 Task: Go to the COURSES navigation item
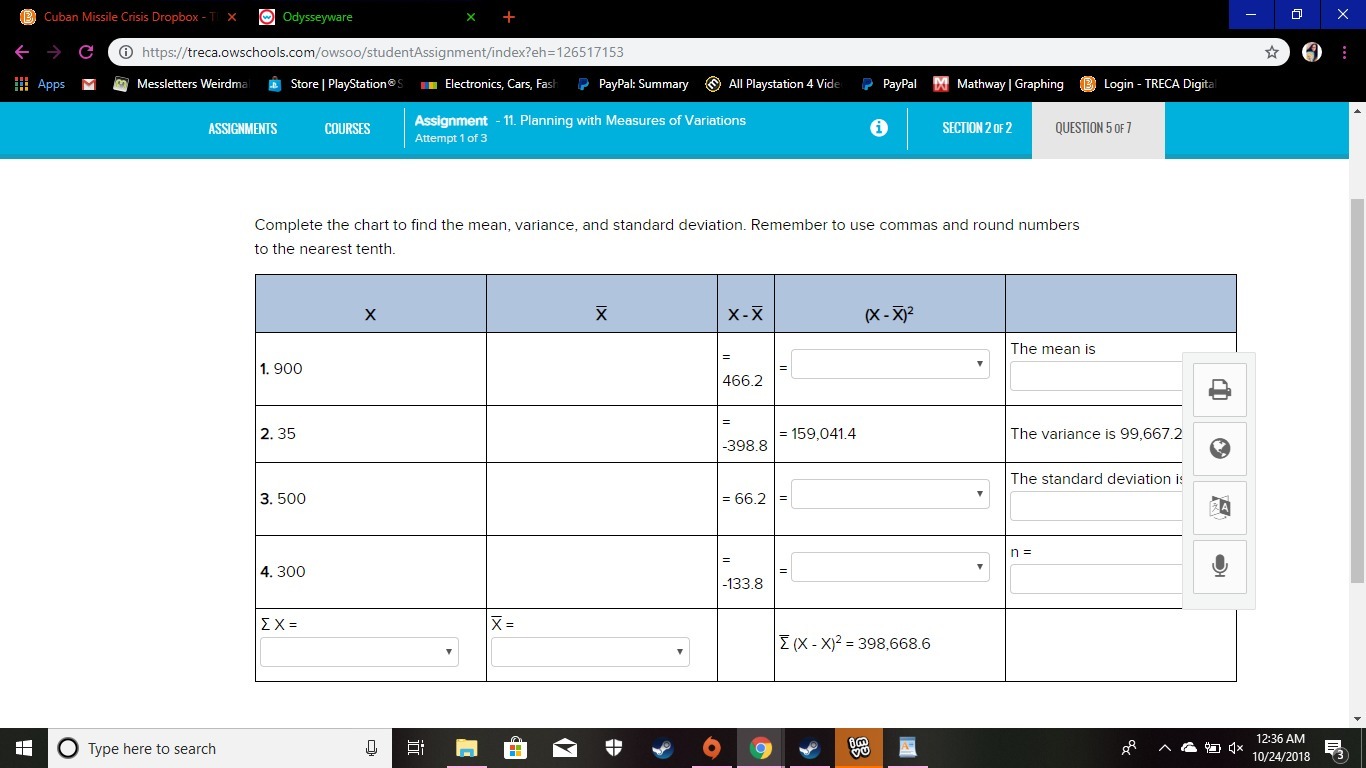click(347, 129)
